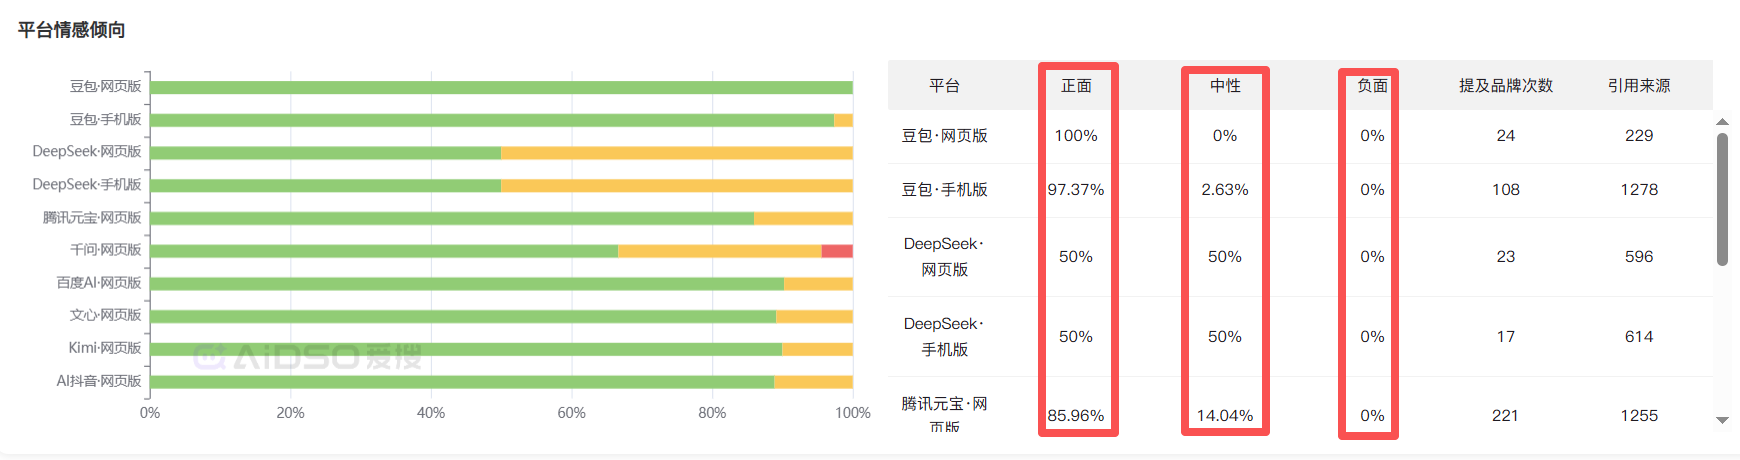Click the table scroll-up arrow
Image resolution: width=1740 pixels, height=460 pixels.
pos(1722,122)
